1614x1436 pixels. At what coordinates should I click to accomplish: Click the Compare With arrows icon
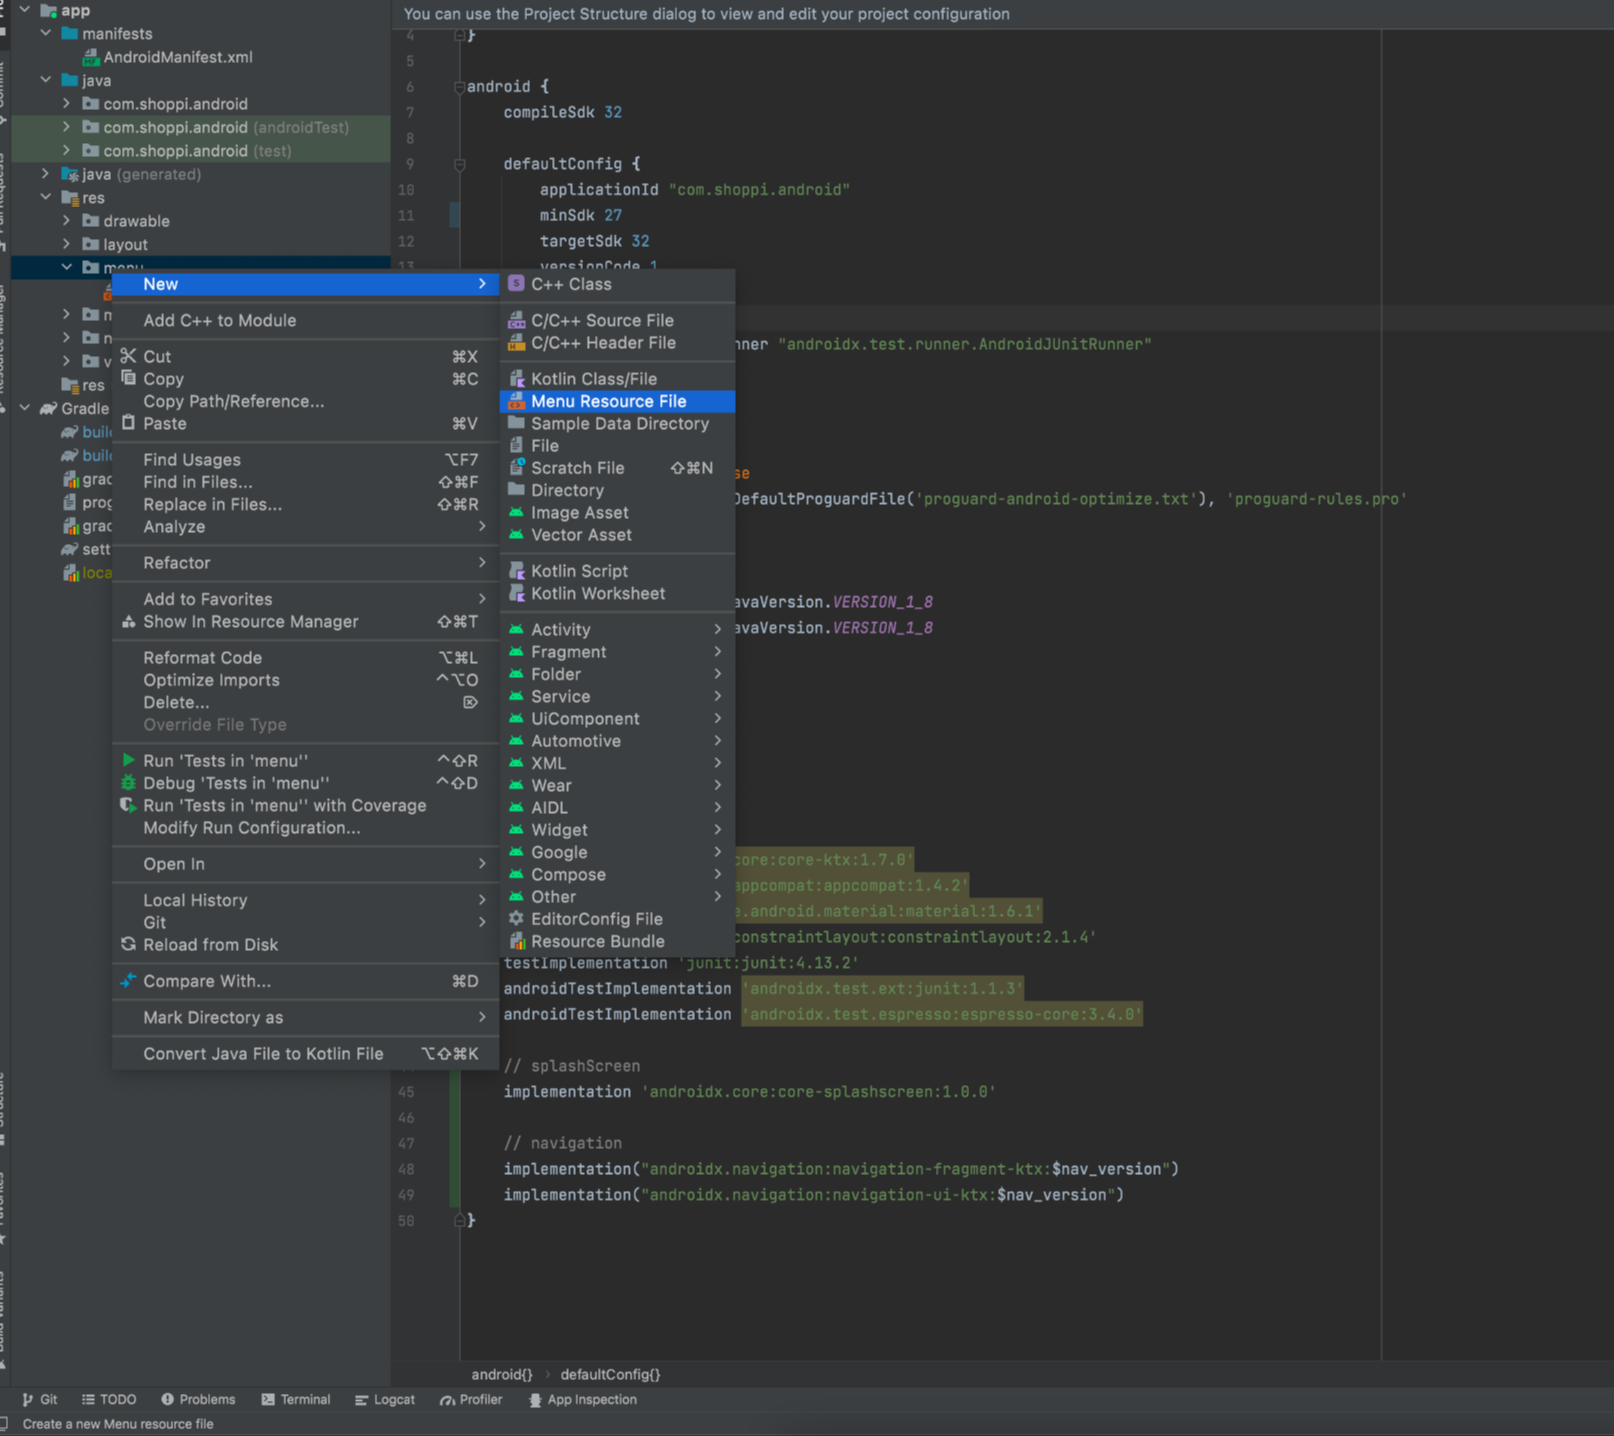coord(128,981)
